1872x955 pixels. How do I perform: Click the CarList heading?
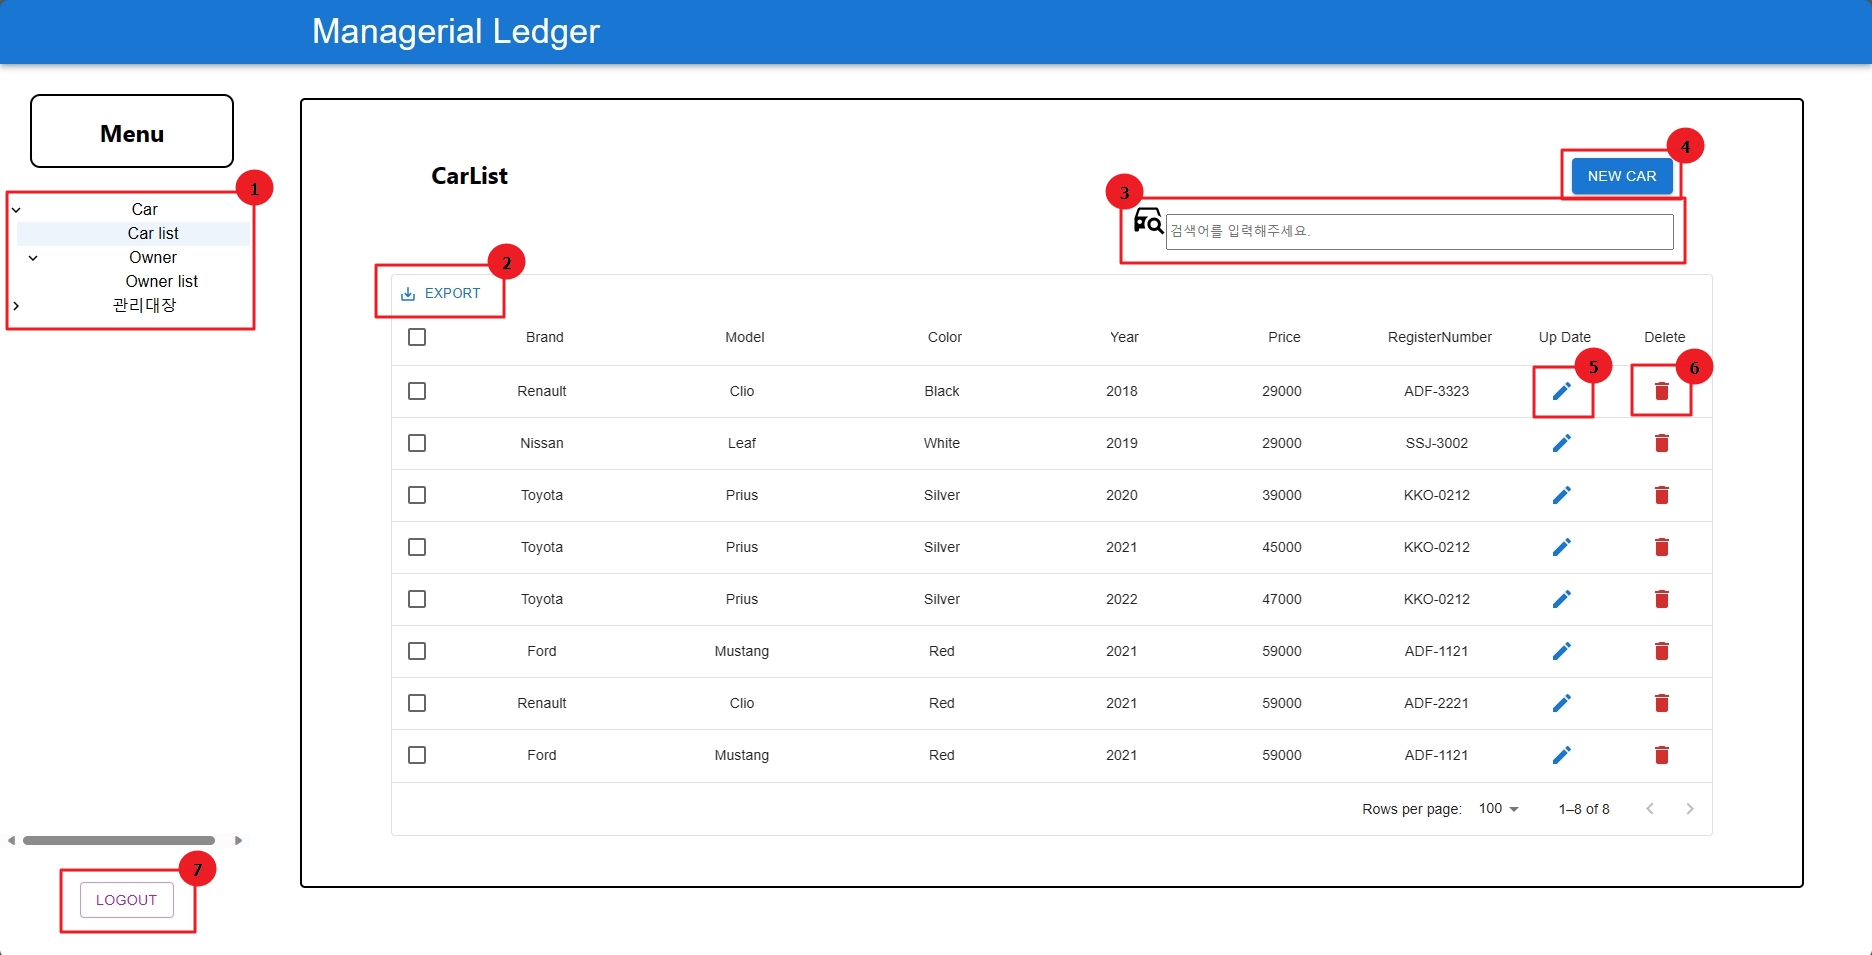click(470, 176)
